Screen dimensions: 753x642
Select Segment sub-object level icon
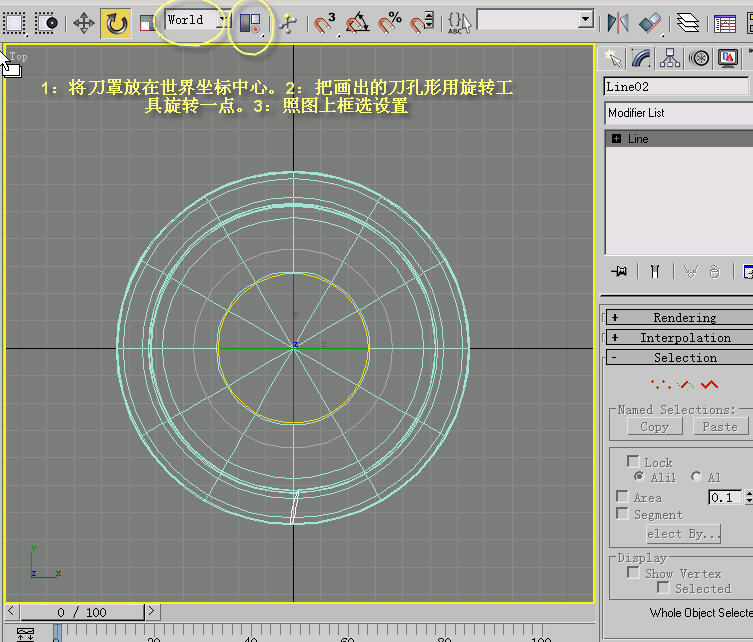tap(685, 384)
